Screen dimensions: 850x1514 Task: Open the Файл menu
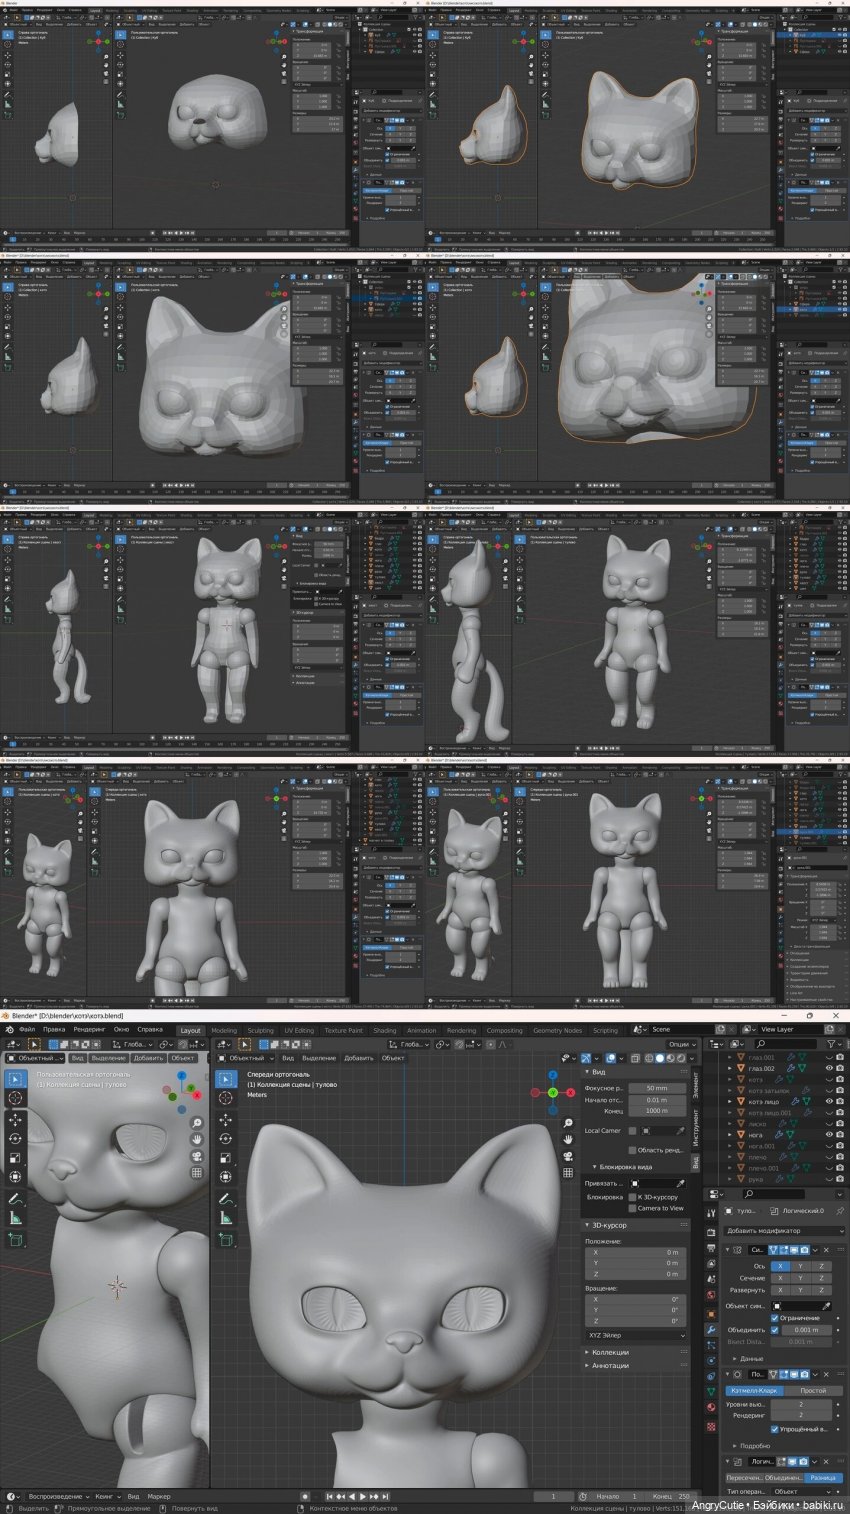27,1029
